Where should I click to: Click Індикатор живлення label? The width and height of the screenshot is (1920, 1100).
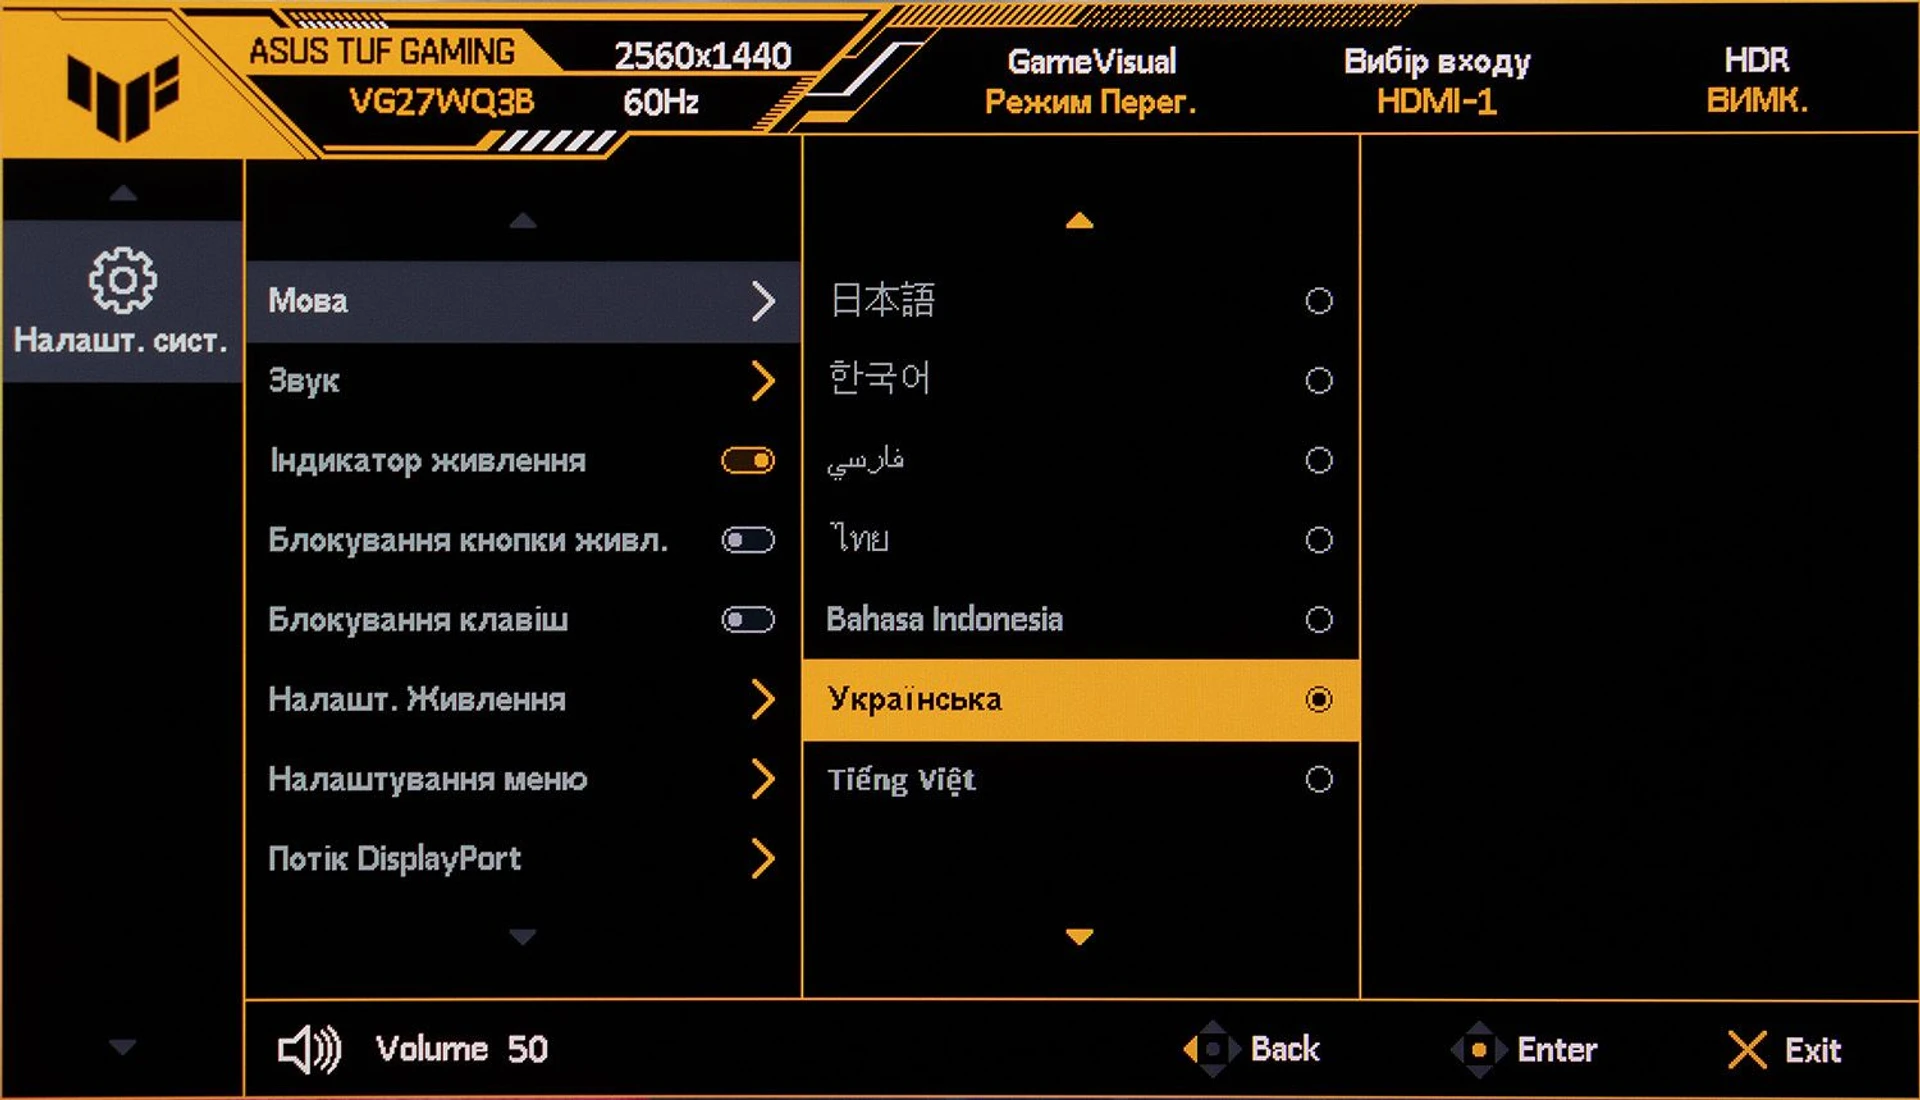click(x=427, y=460)
